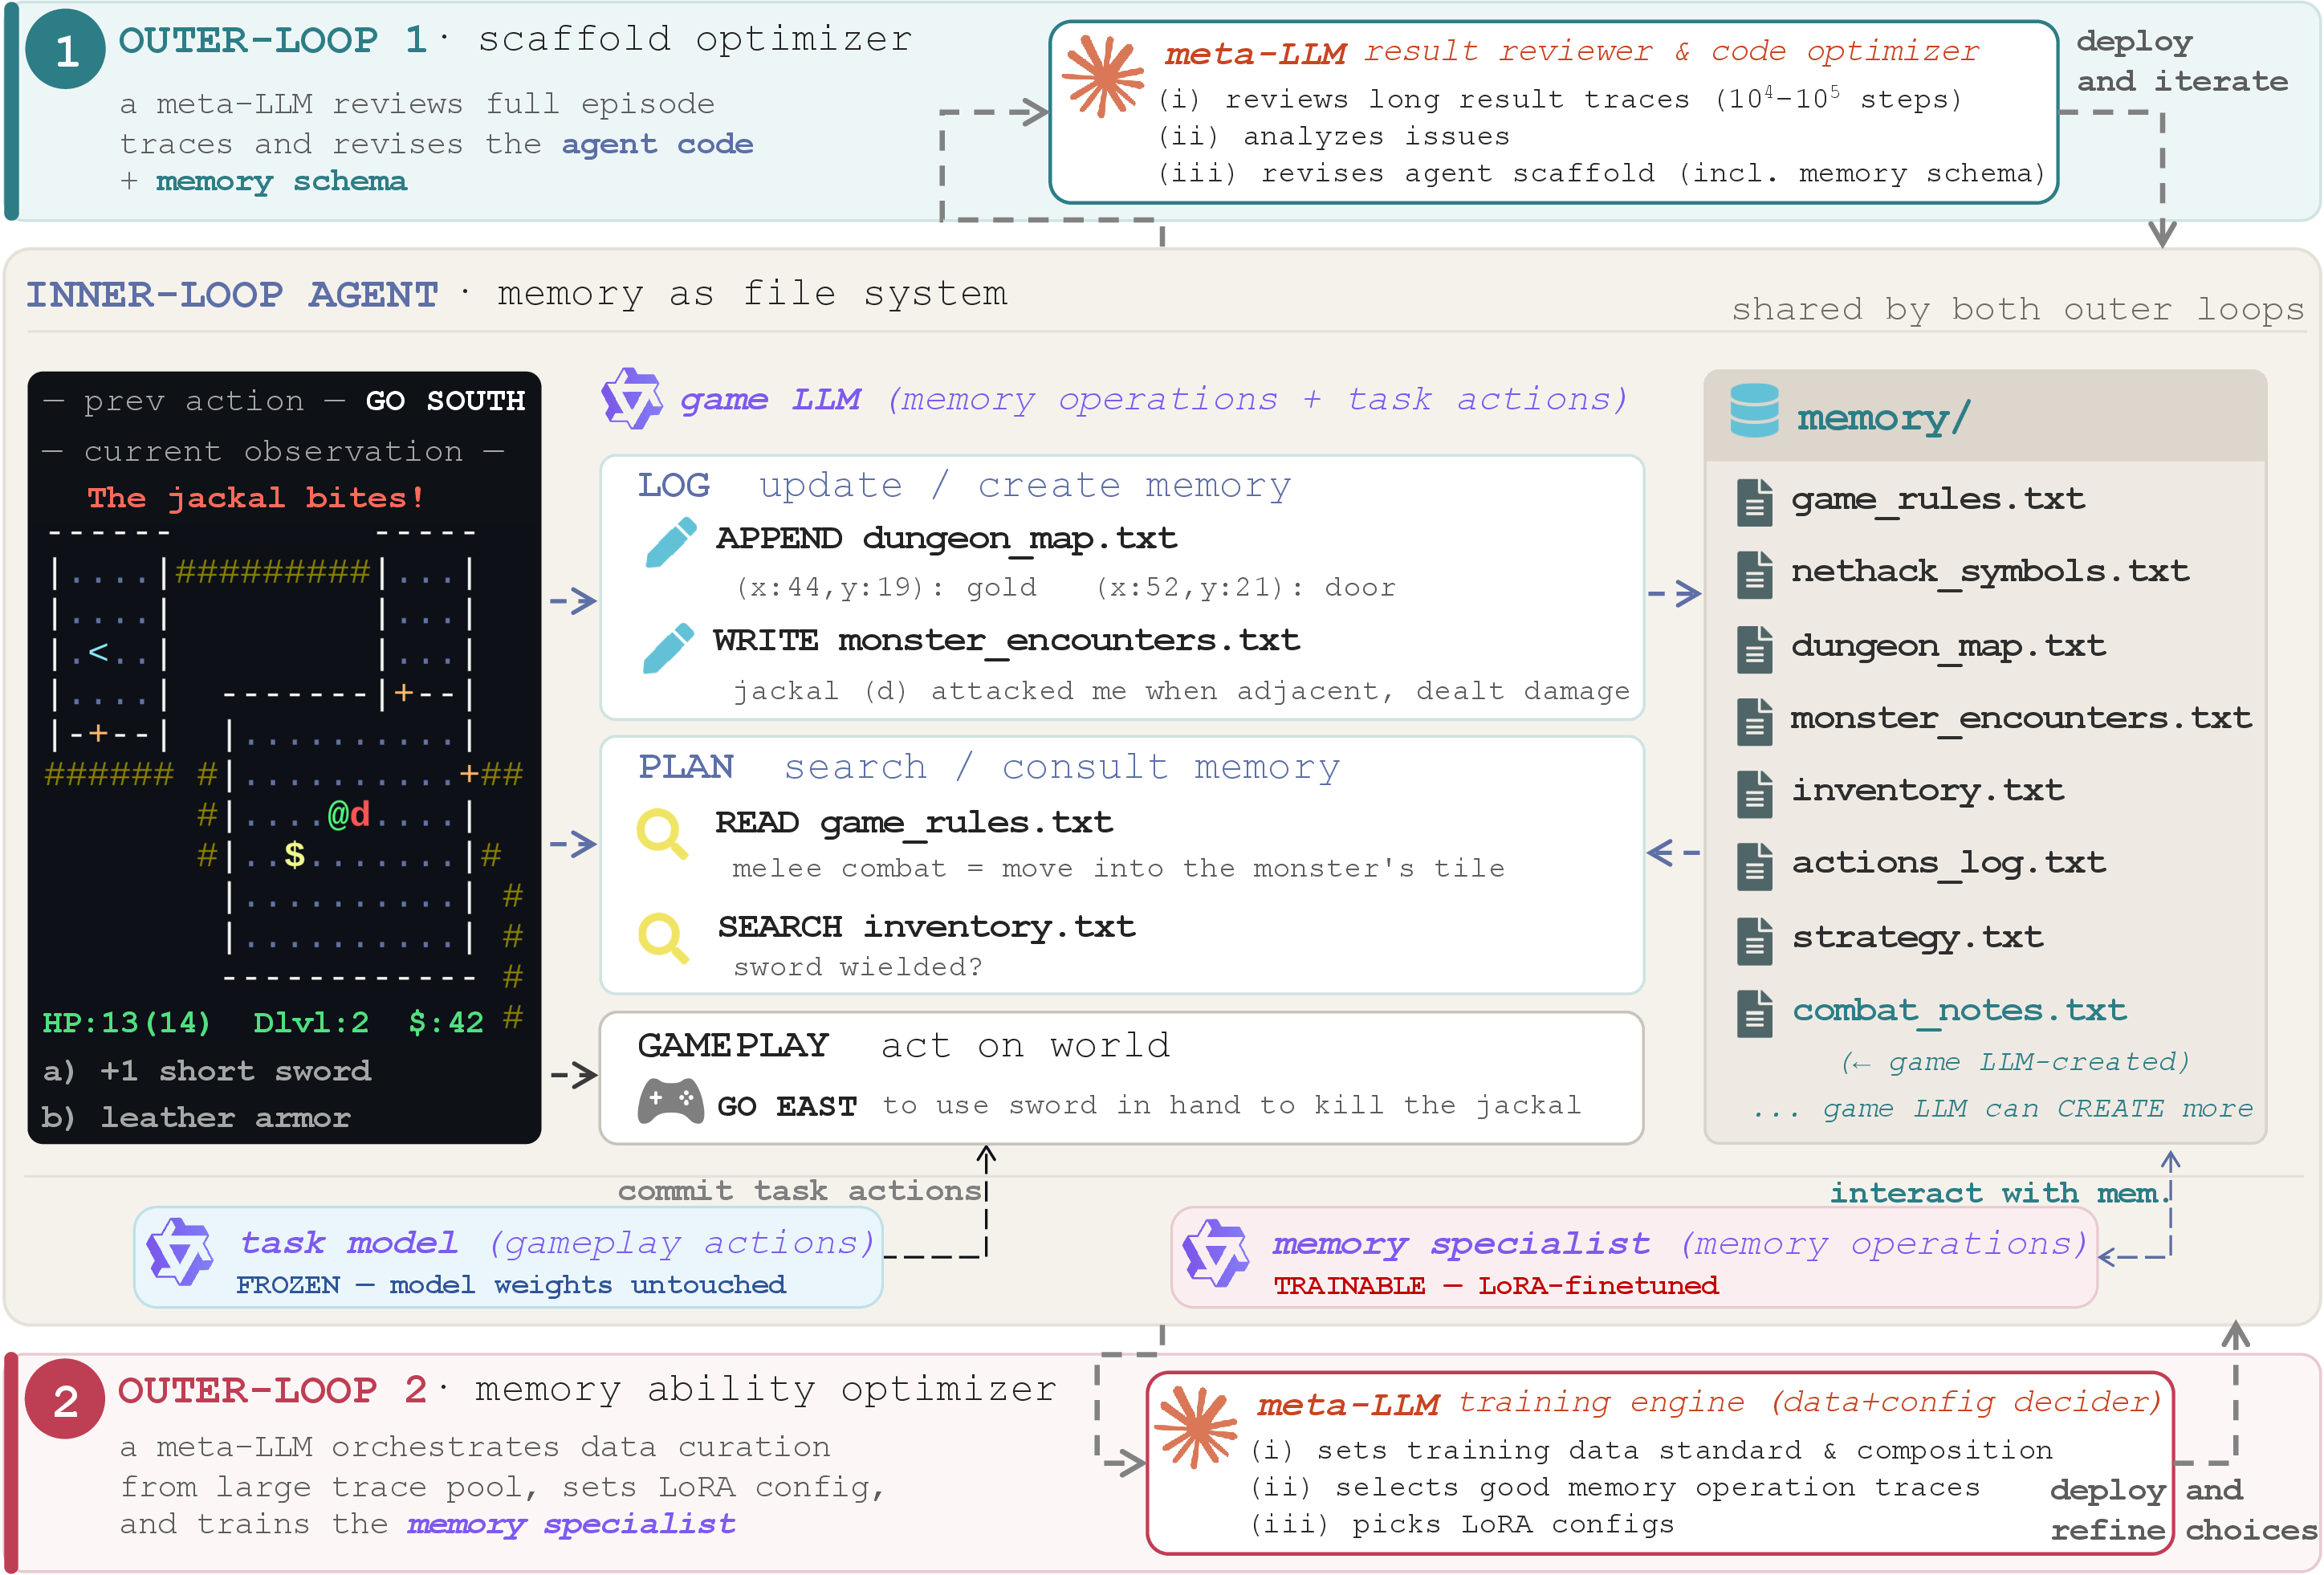This screenshot has width=2324, height=1575.
Task: Click the shared by both outer loops note
Action: [x=2018, y=309]
